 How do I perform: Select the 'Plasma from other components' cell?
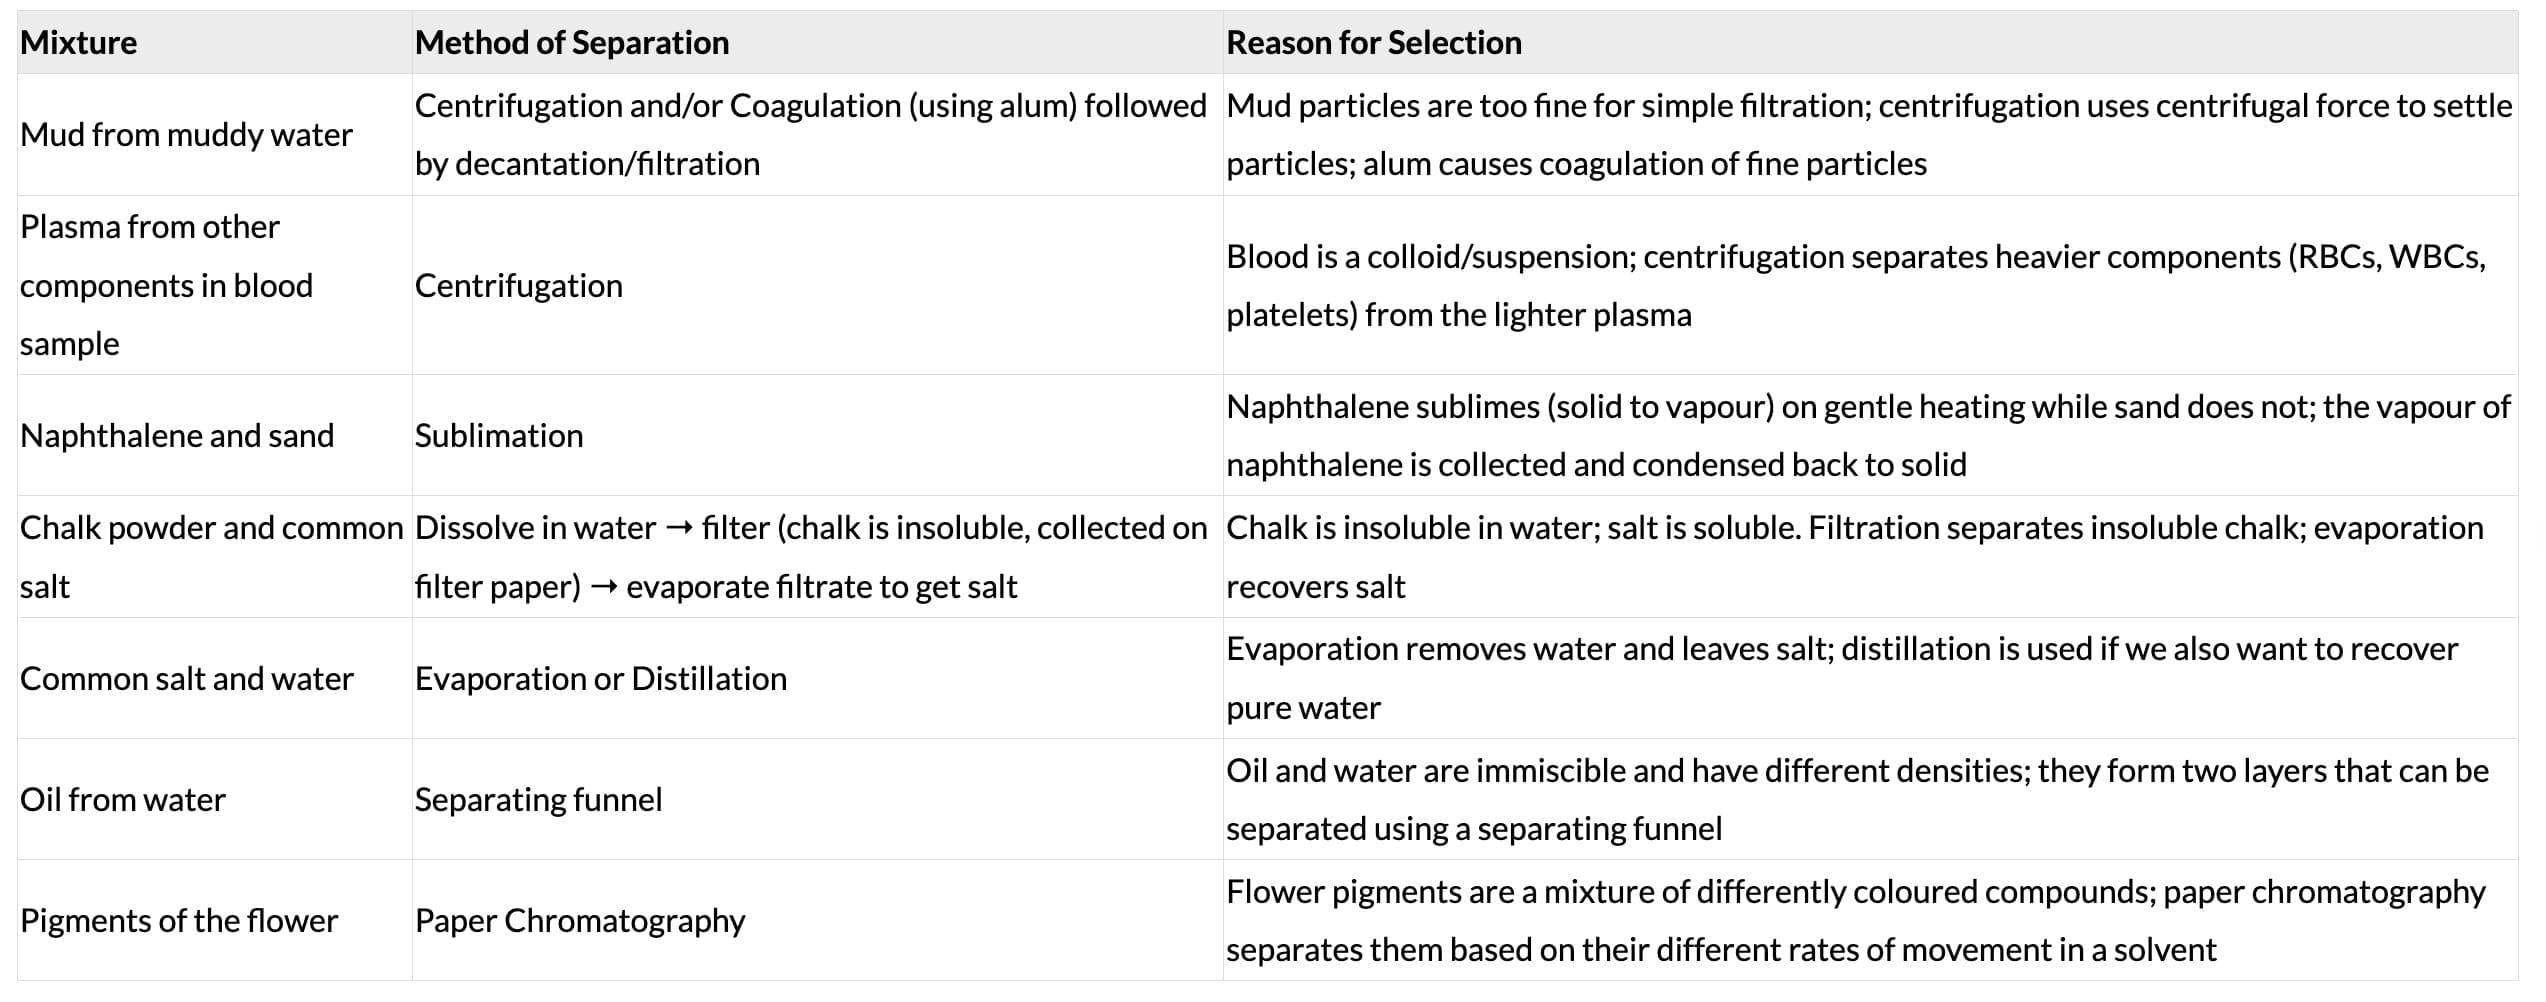pyautogui.click(x=166, y=285)
